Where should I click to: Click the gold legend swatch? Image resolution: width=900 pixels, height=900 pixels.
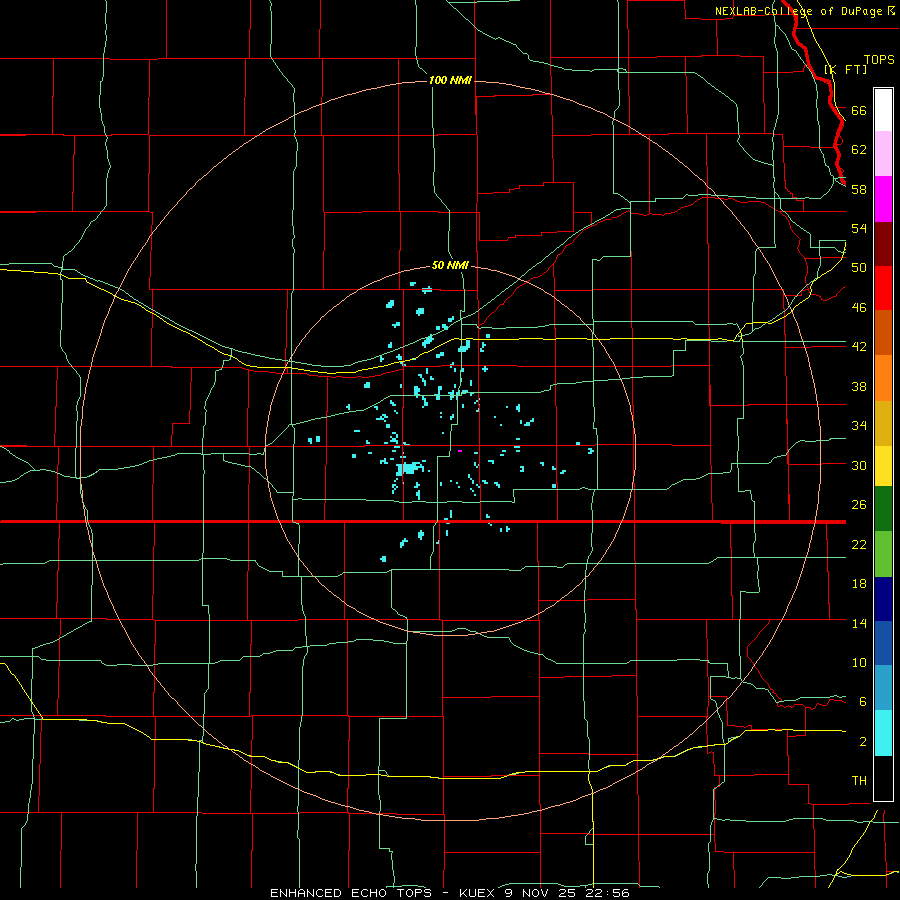pyautogui.click(x=883, y=423)
